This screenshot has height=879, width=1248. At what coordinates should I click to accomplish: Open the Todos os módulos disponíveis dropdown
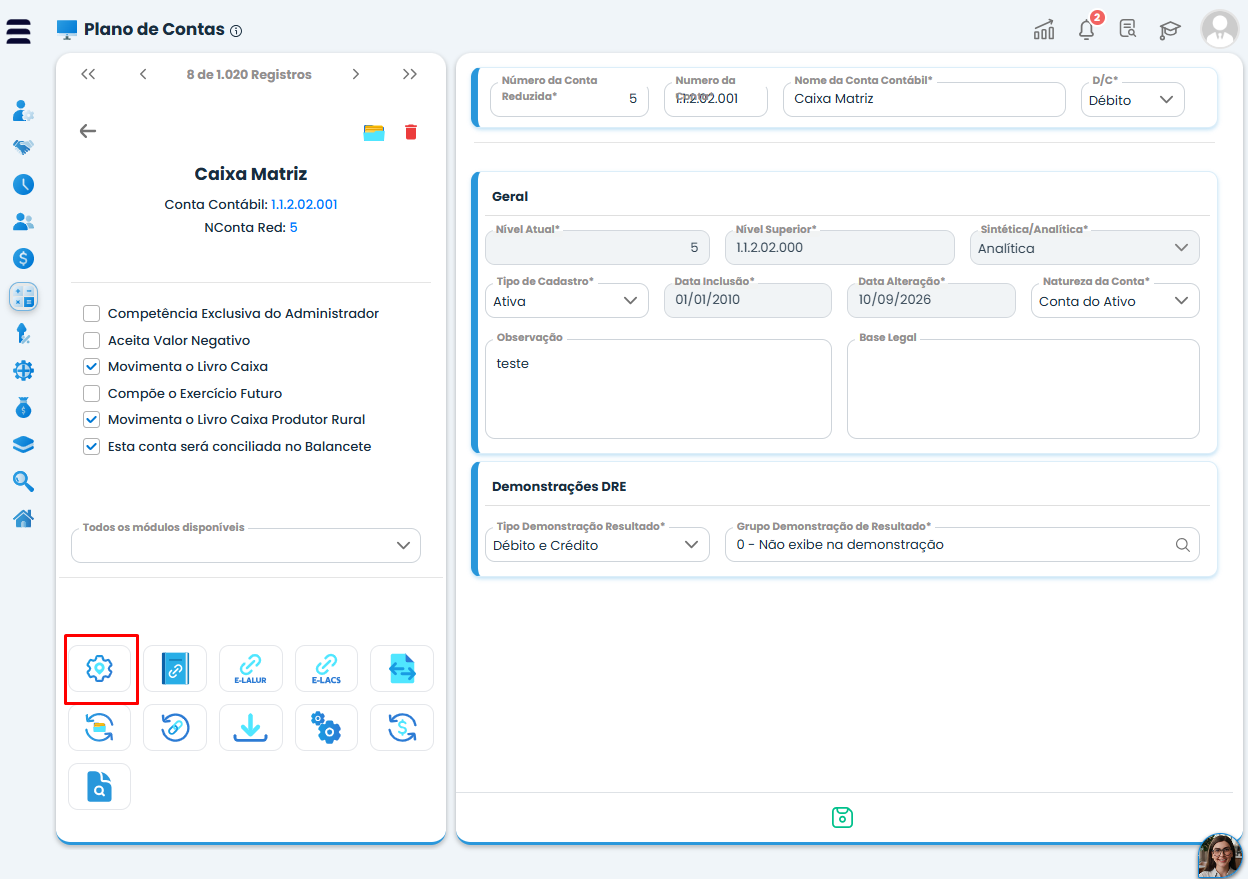pyautogui.click(x=246, y=545)
